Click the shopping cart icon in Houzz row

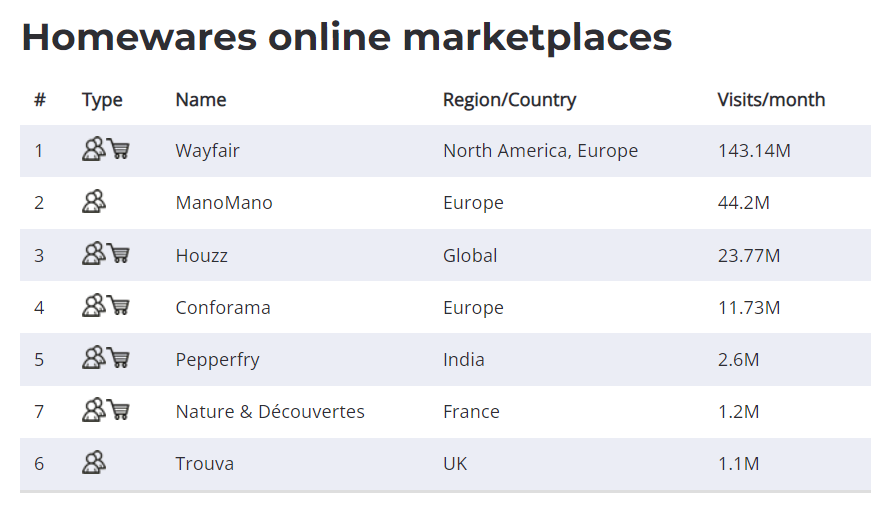click(118, 254)
